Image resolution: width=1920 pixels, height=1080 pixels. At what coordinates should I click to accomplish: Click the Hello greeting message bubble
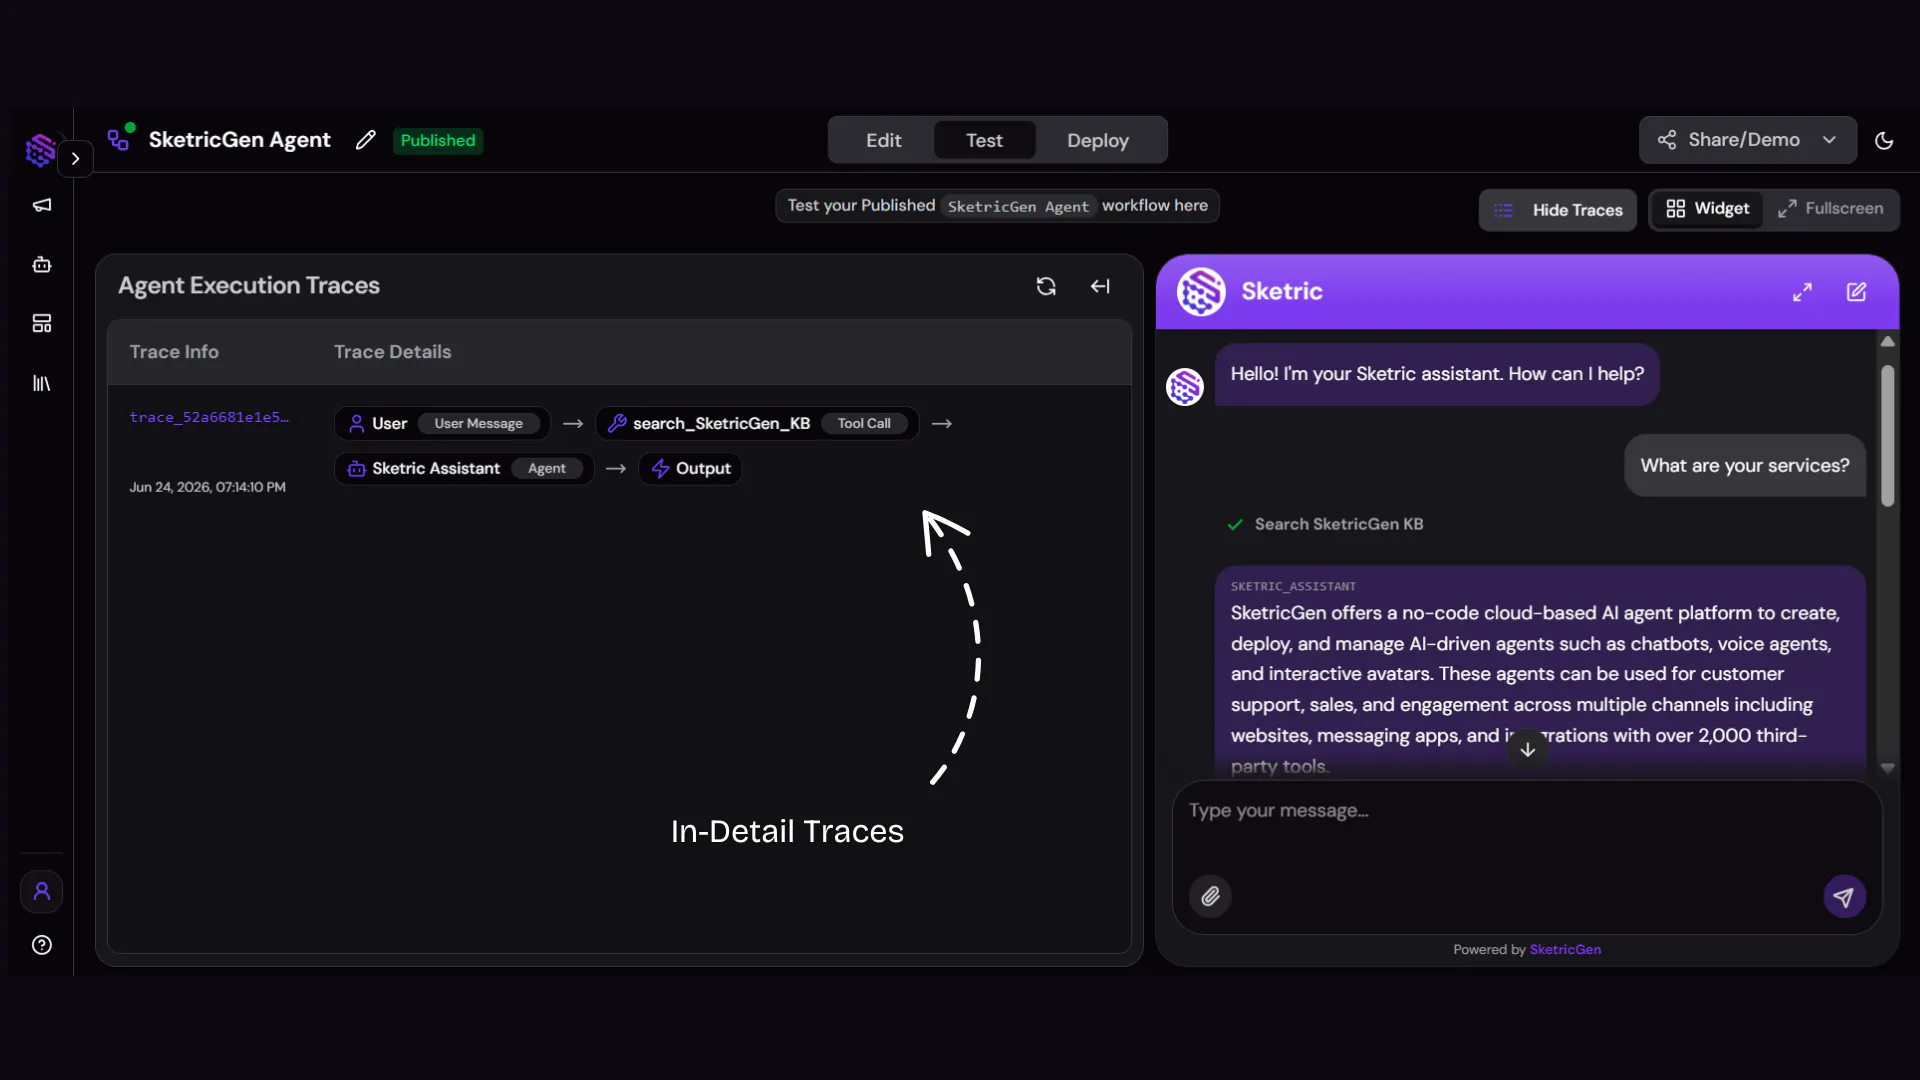point(1437,374)
